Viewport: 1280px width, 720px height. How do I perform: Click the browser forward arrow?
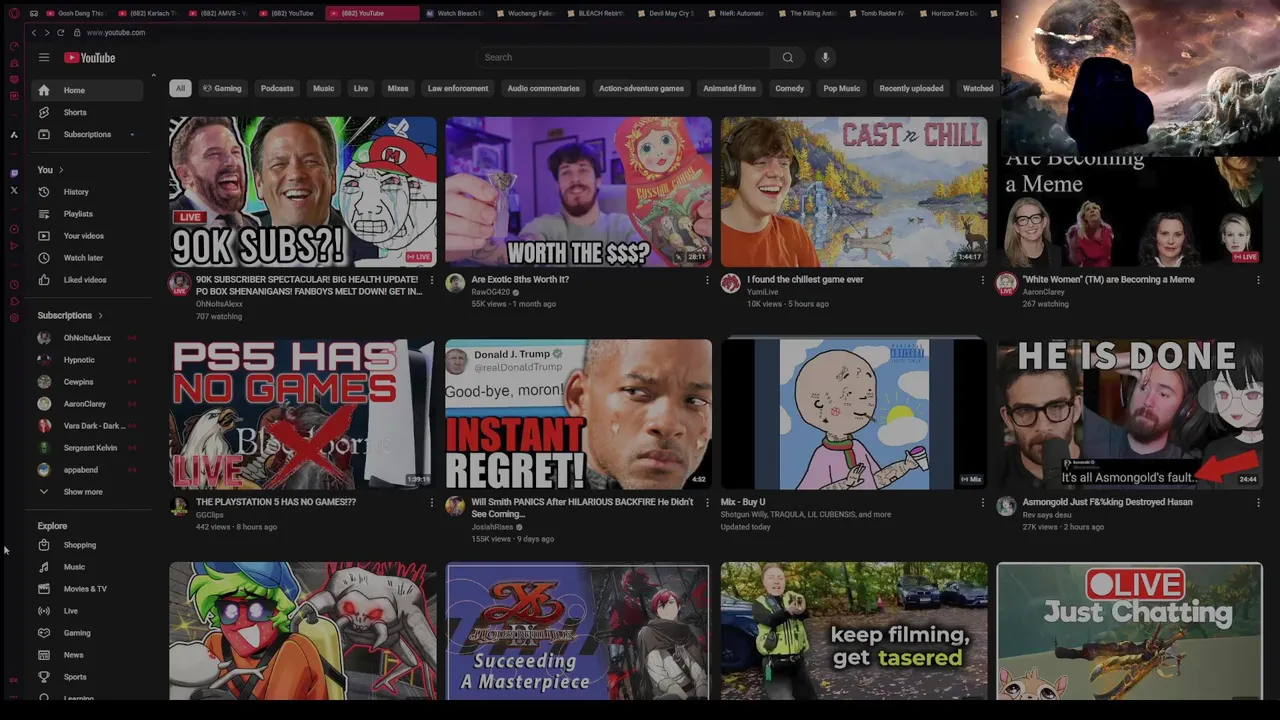tap(46, 33)
